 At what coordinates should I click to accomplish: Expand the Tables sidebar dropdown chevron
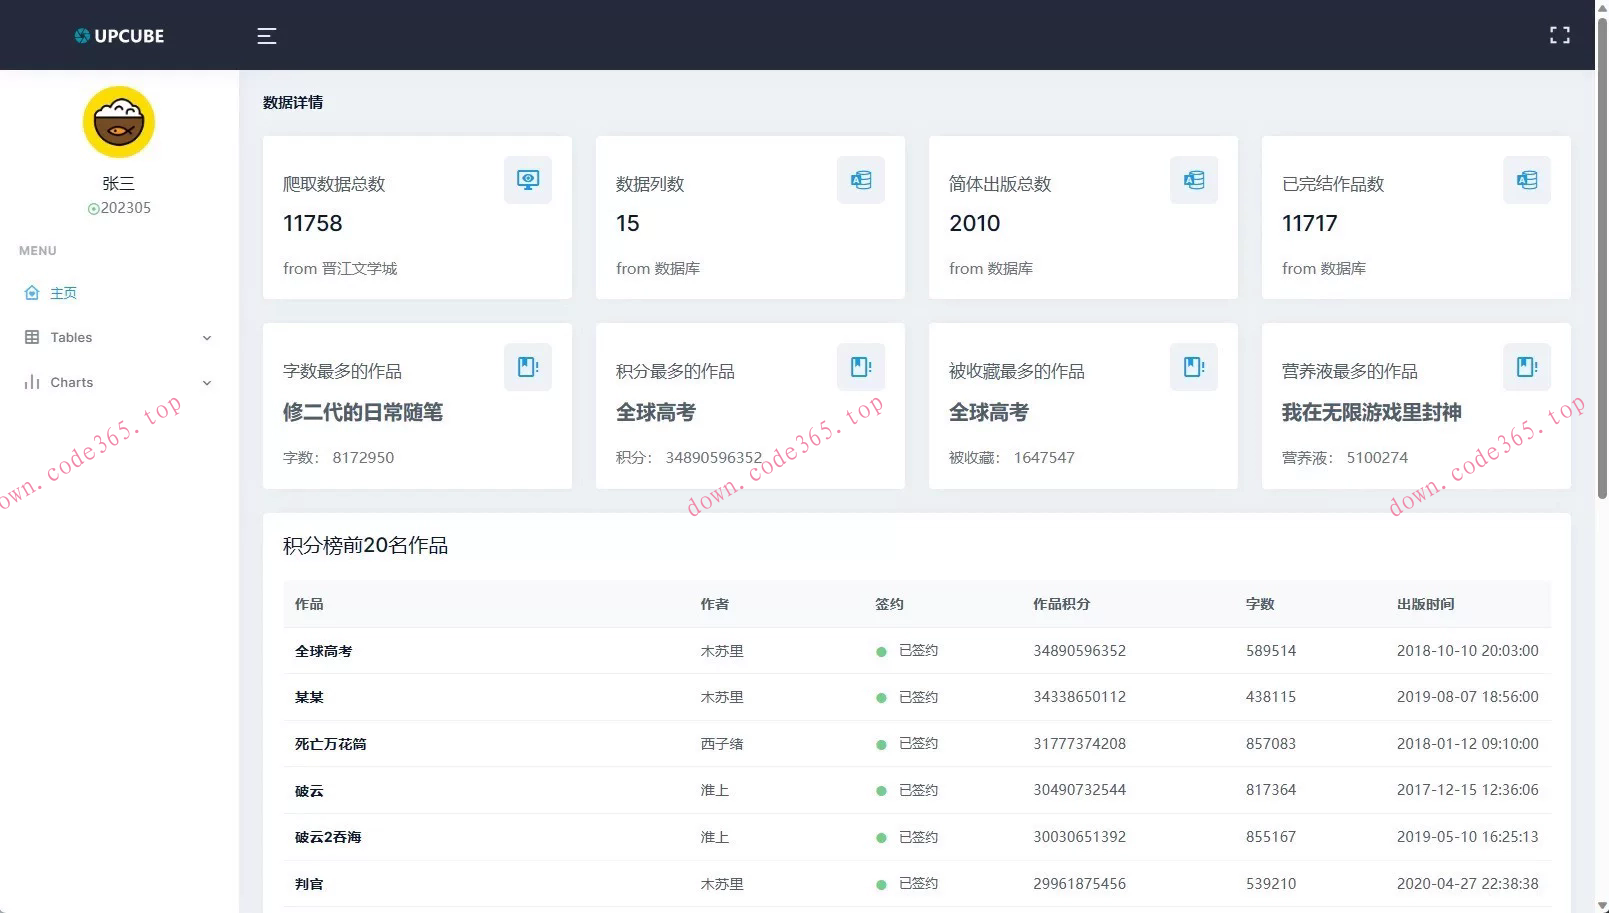207,338
